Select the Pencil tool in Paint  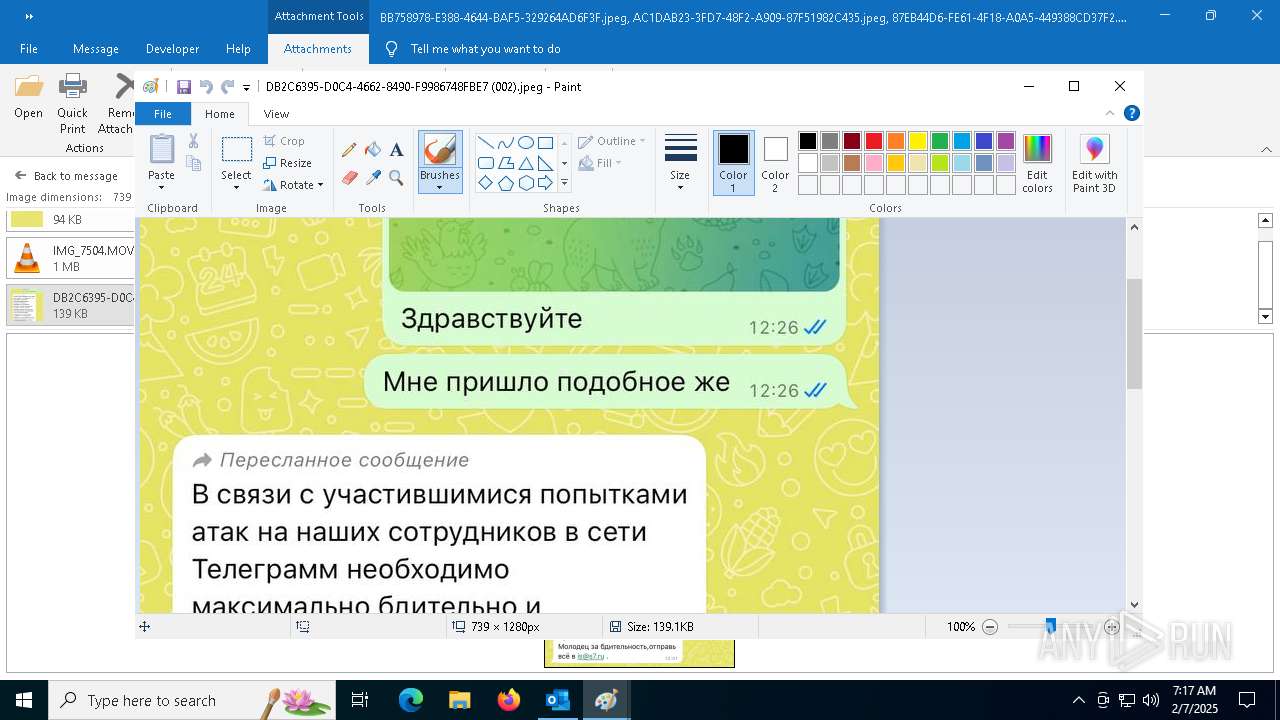349,150
